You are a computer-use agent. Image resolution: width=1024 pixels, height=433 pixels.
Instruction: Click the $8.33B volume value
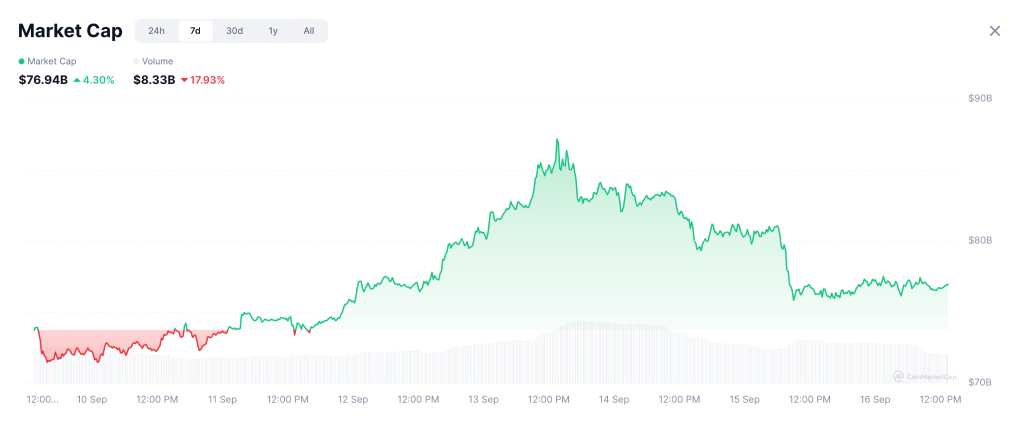click(154, 80)
